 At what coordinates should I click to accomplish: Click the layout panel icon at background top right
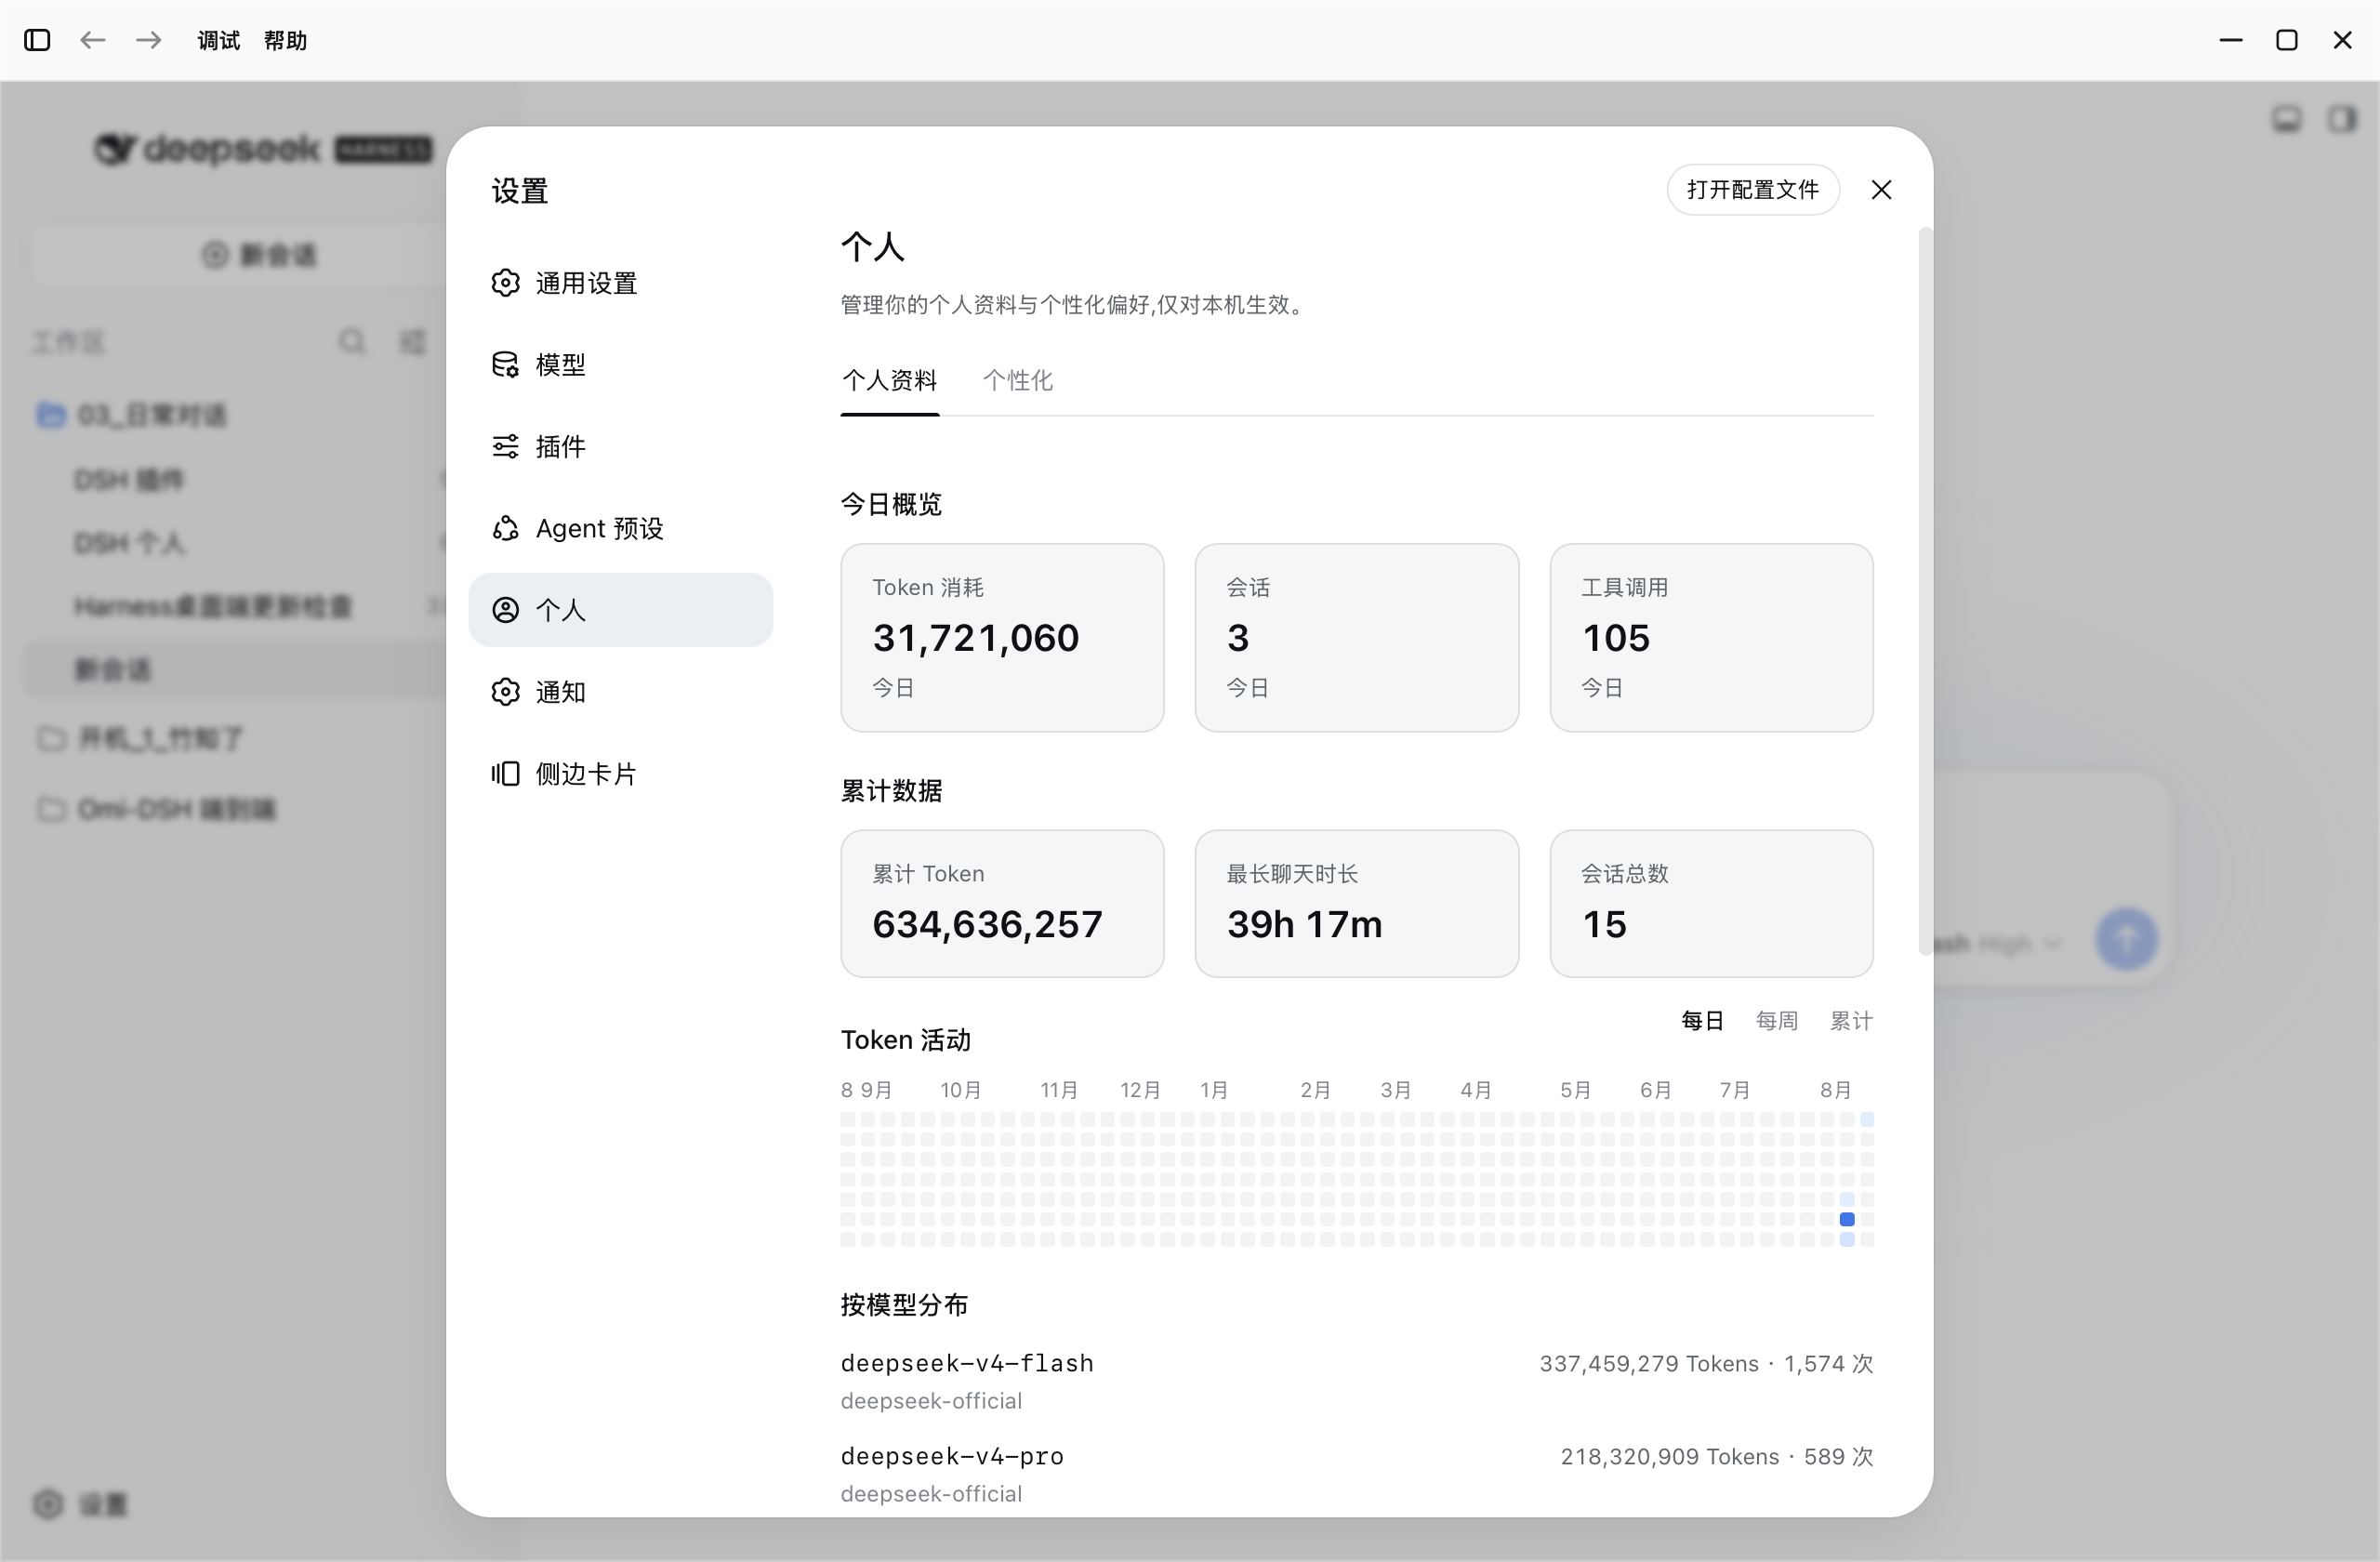[2287, 119]
